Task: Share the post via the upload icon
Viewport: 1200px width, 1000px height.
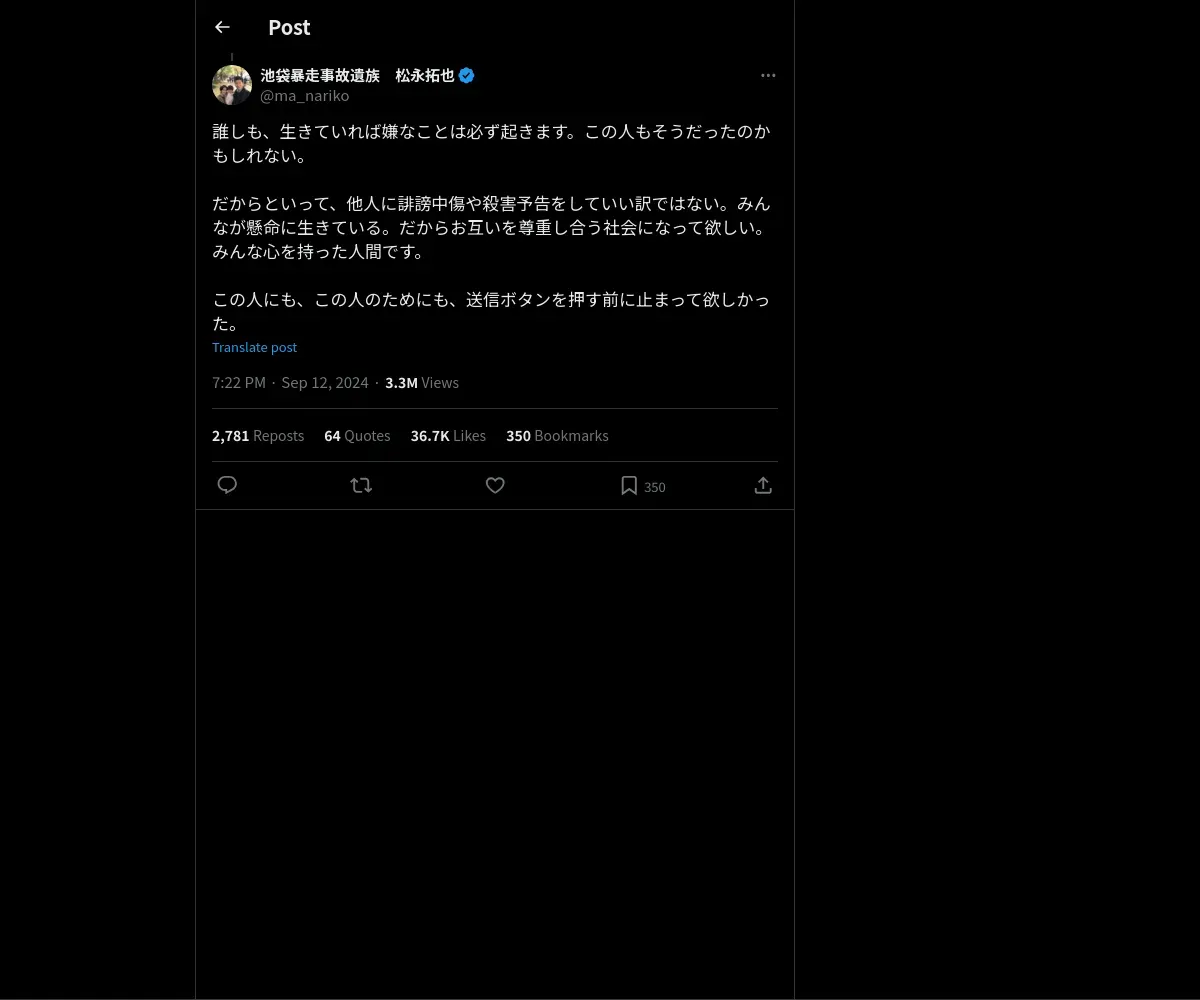Action: (763, 485)
